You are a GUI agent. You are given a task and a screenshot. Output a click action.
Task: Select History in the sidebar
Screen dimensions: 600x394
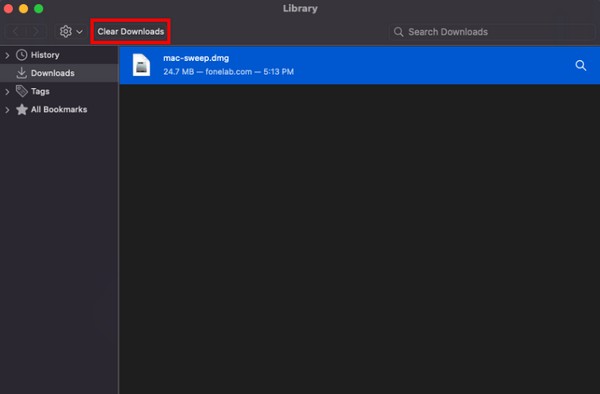point(45,55)
